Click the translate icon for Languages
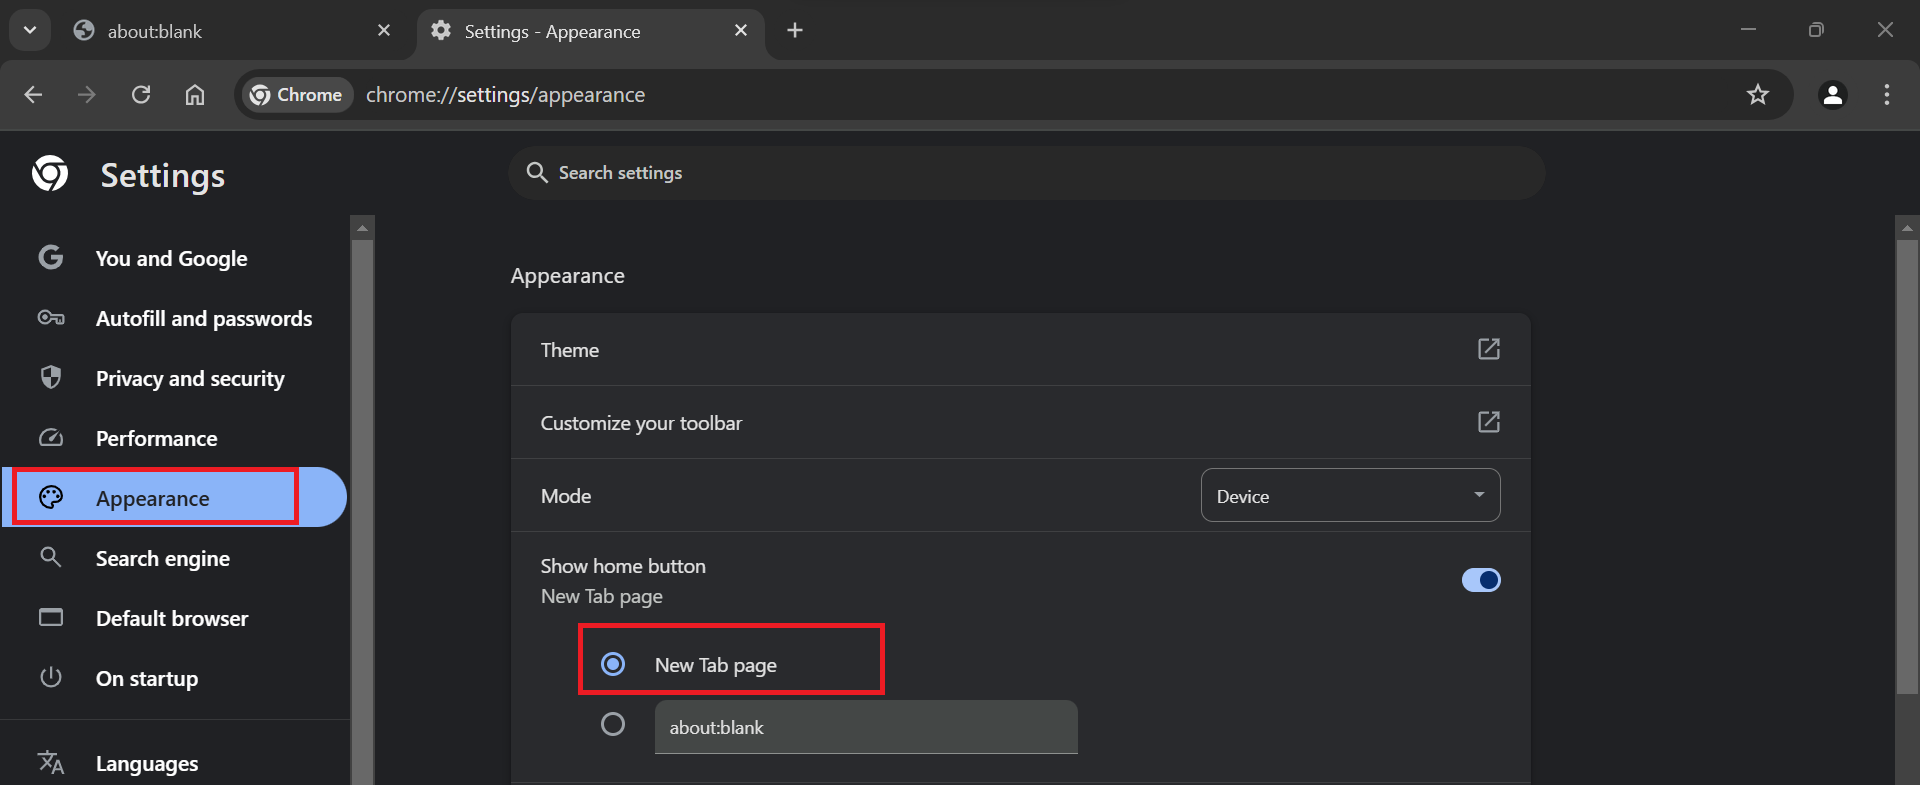 click(x=51, y=762)
